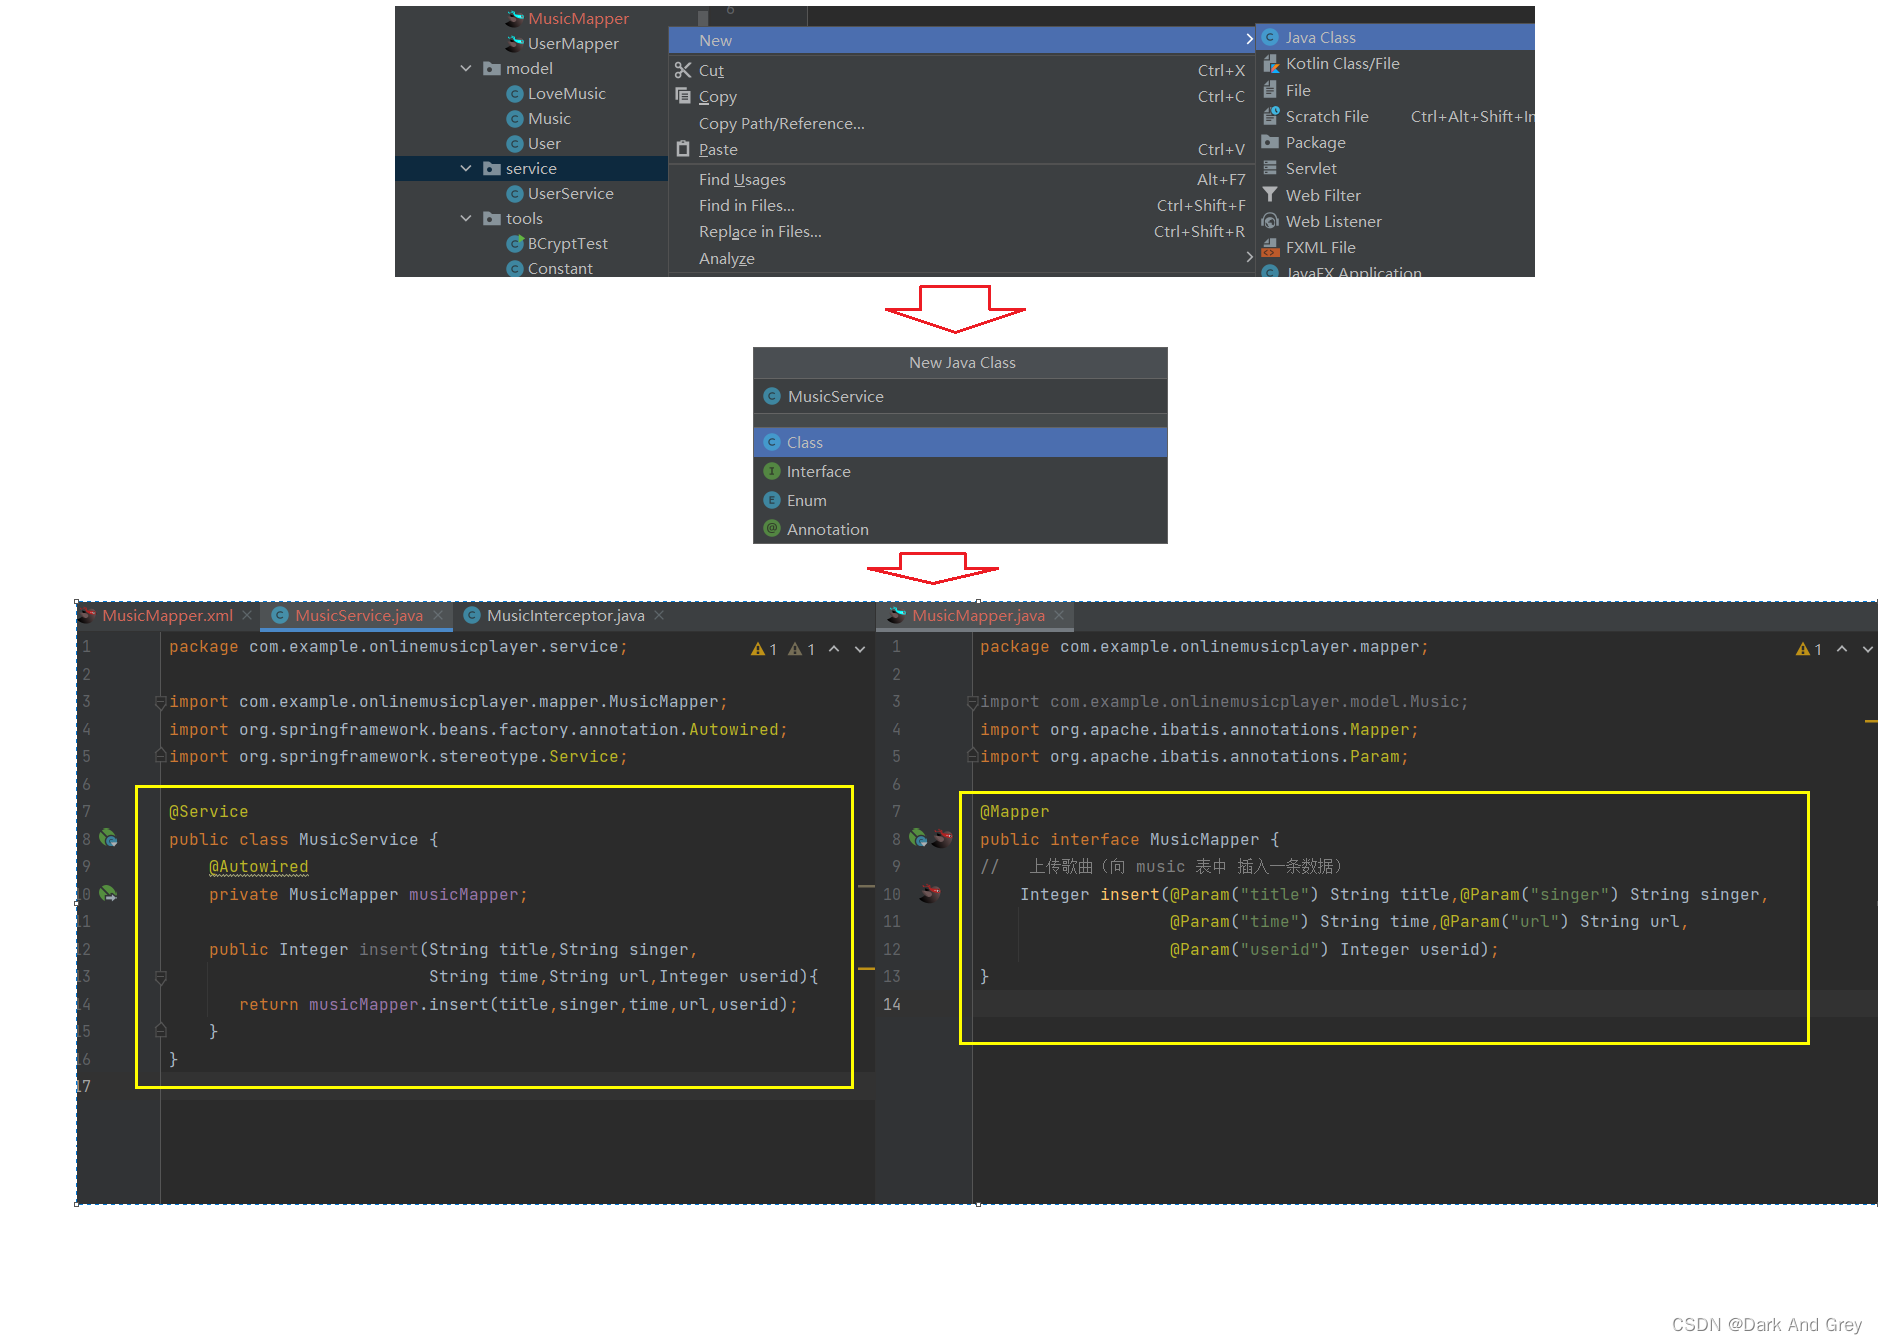Open the New context menu entry
This screenshot has width=1878, height=1344.
[x=962, y=40]
